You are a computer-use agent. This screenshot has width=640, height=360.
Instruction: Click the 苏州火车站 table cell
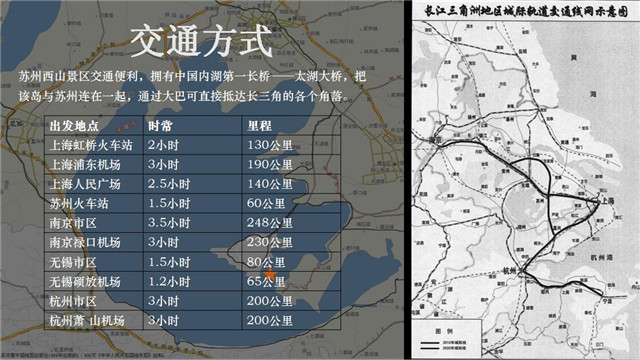(x=94, y=203)
